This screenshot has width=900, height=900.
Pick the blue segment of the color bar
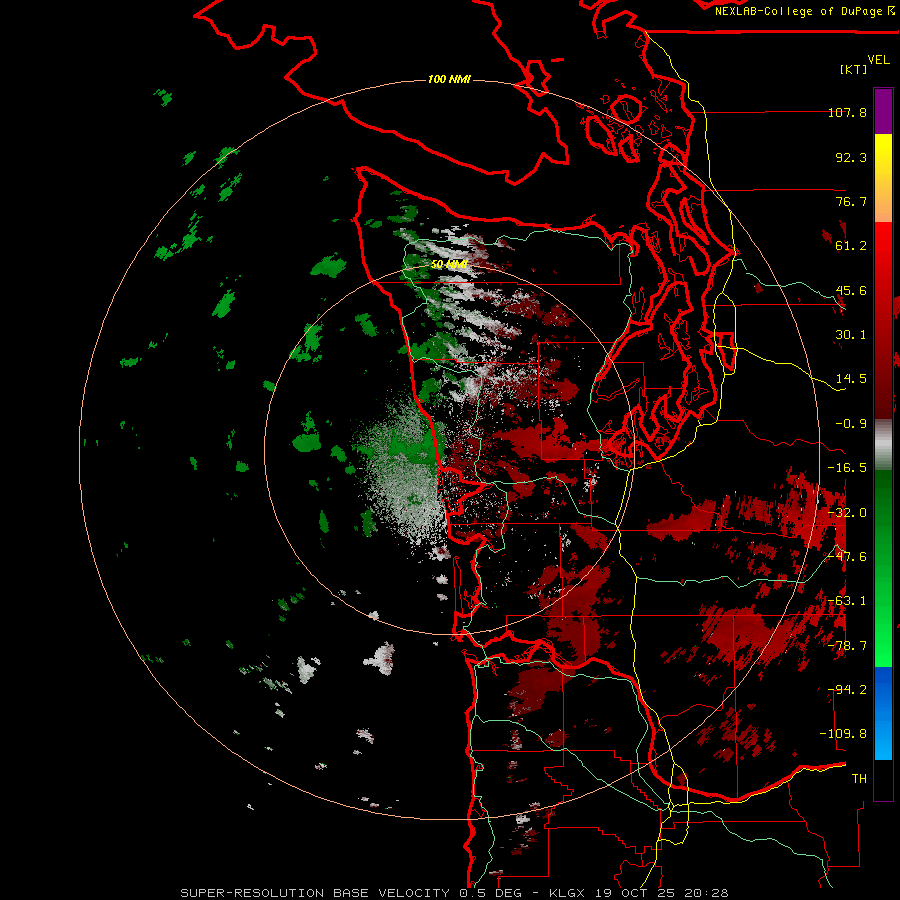click(883, 713)
